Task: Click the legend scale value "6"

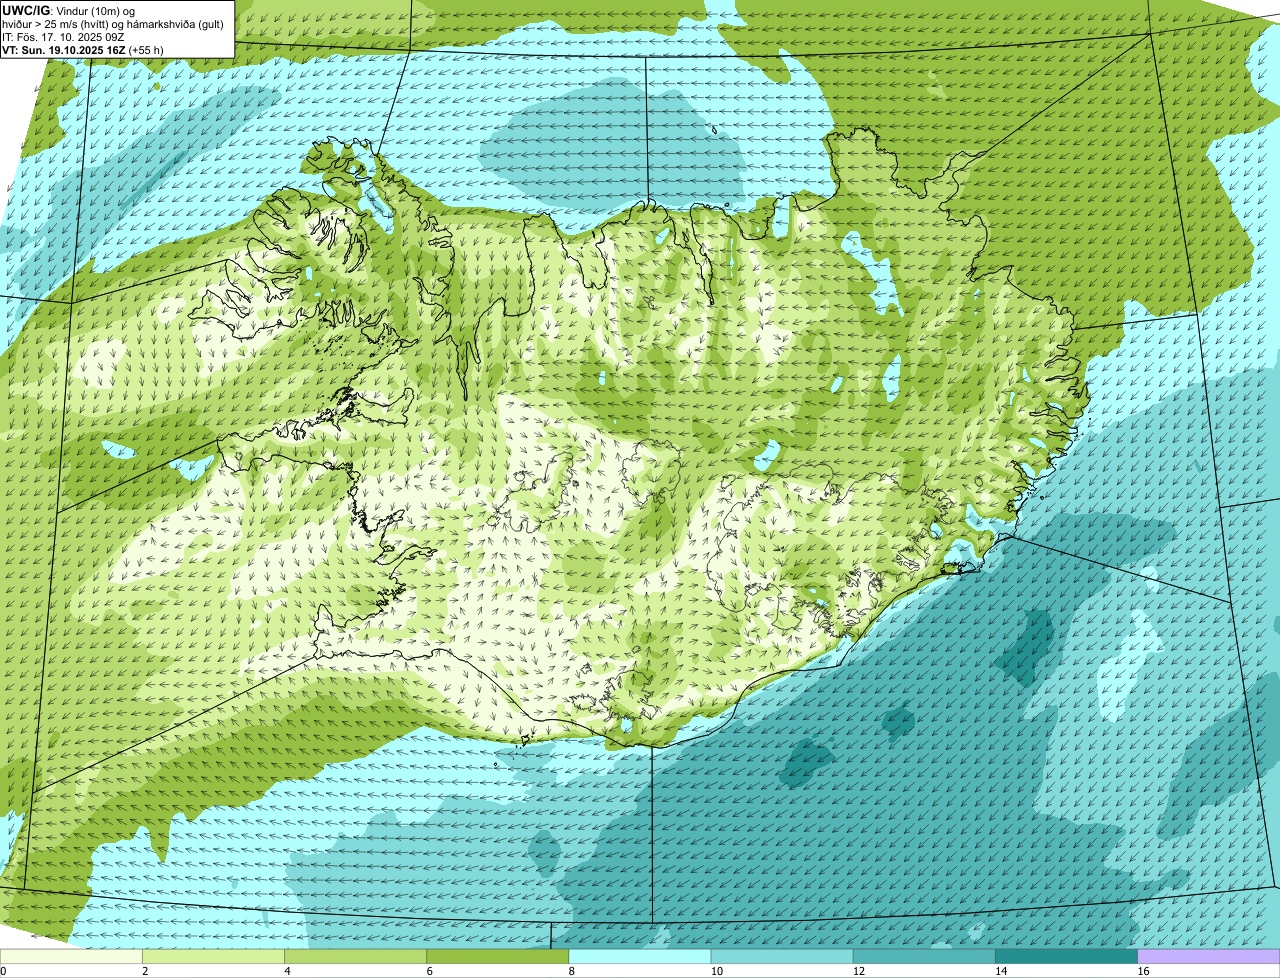Action: pos(429,971)
